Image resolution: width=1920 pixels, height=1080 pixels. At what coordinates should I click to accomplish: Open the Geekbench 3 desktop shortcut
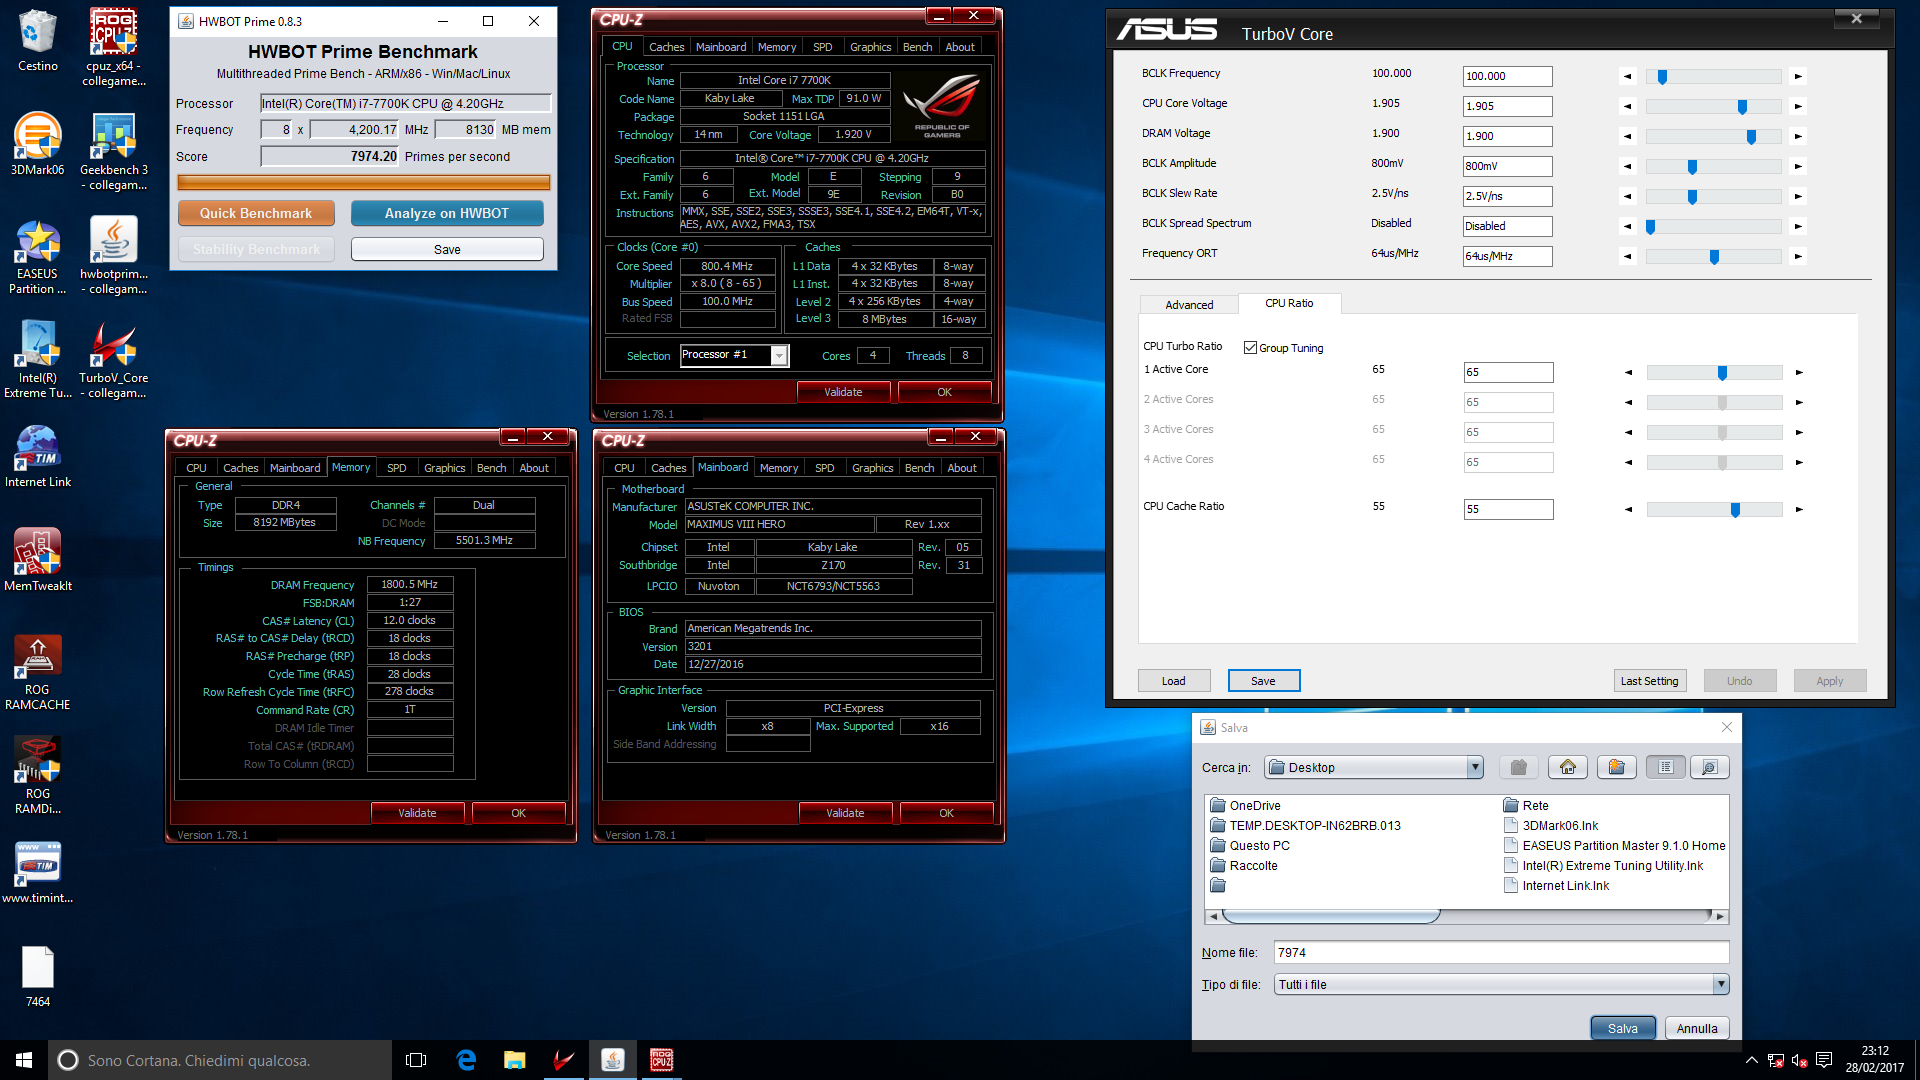click(114, 151)
